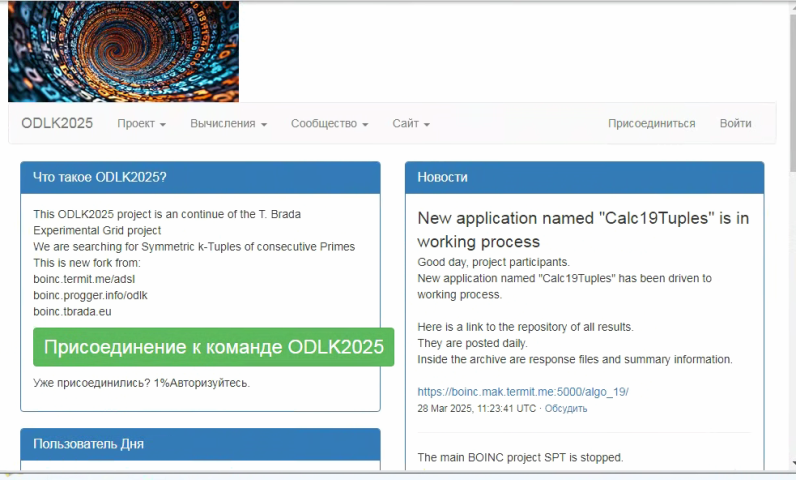The image size is (796, 480).
Task: Click green Присоединение к команде ODLK2025 button
Action: coord(214,347)
